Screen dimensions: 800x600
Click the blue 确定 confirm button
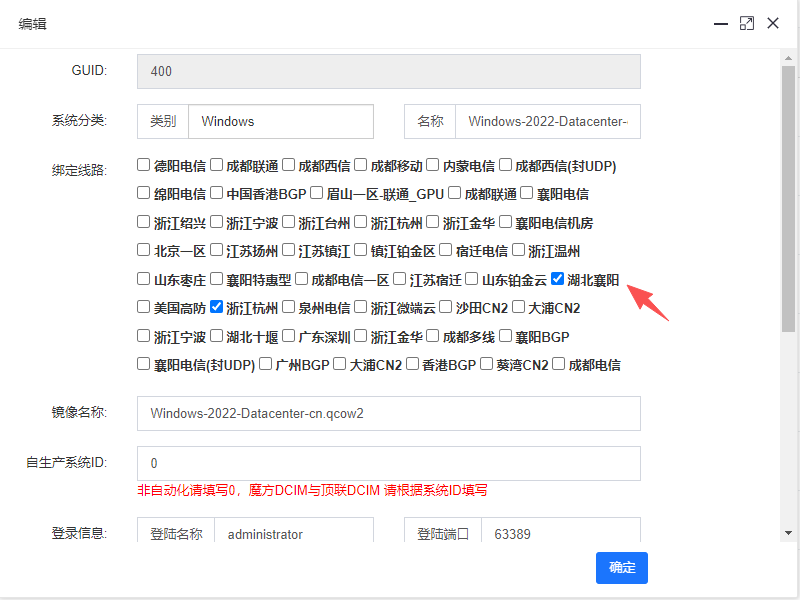621,568
